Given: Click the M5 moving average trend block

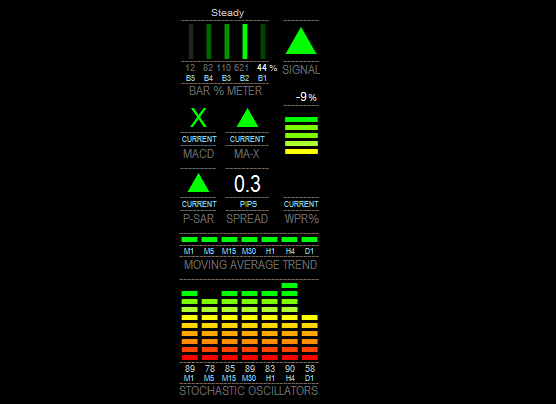Looking at the screenshot, I should pyautogui.click(x=209, y=239).
